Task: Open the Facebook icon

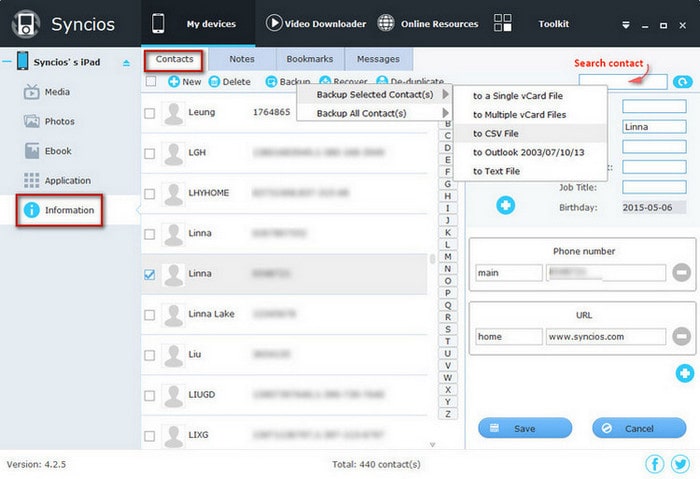Action: (x=654, y=464)
